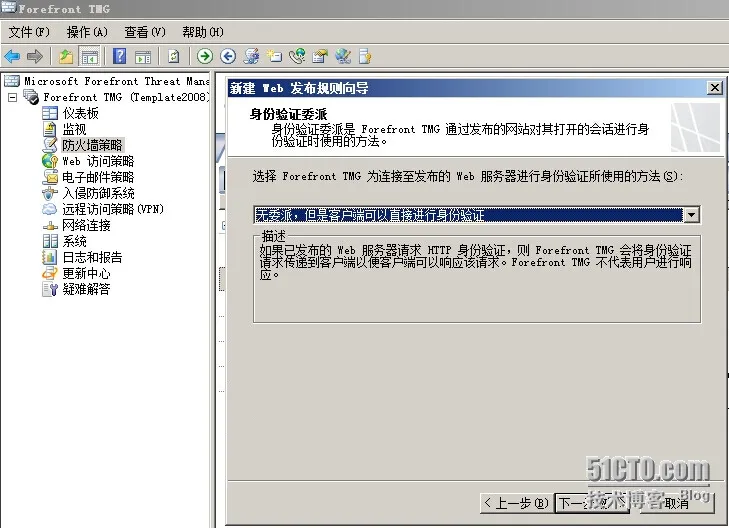Click the server with key toolbar icon

tap(365, 56)
